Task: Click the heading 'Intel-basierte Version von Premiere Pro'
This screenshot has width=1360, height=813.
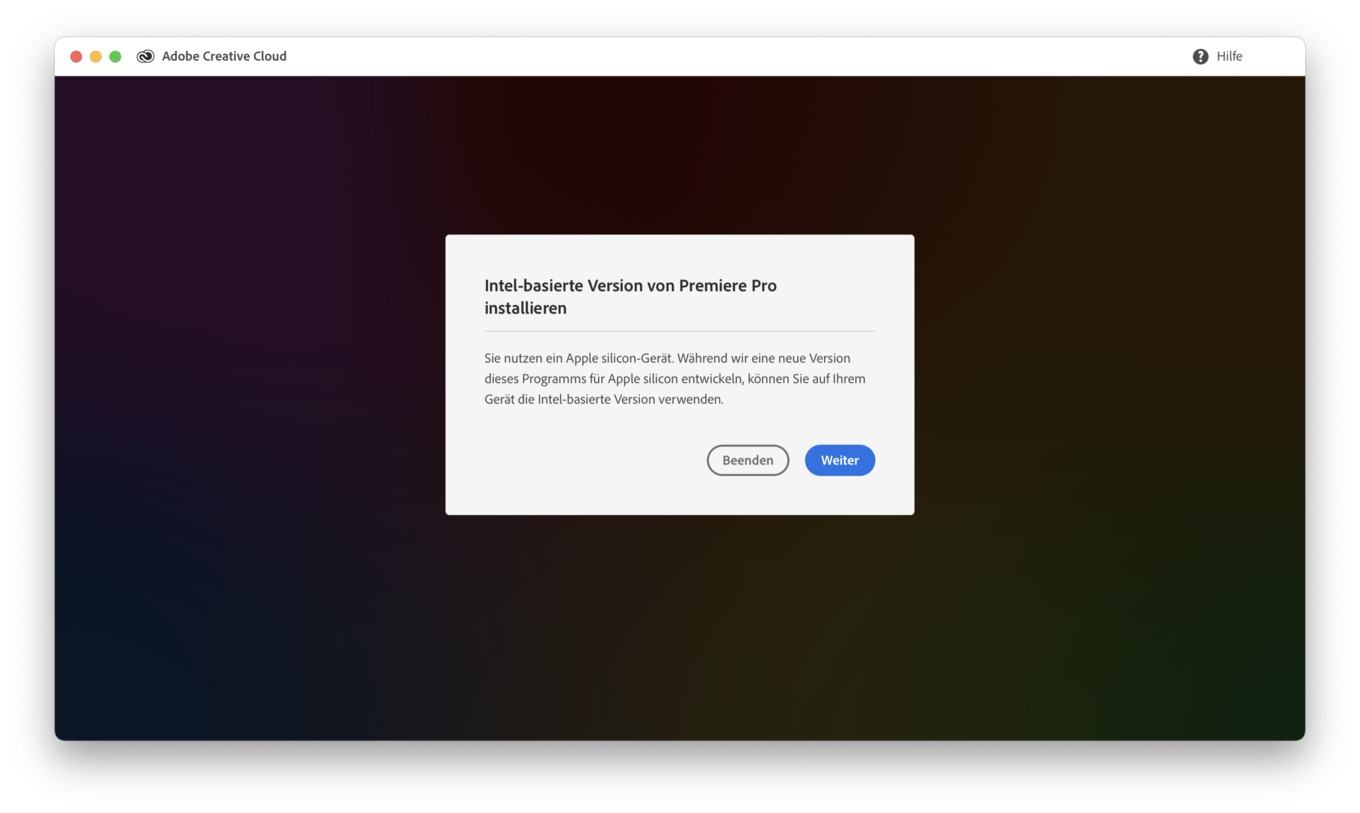Action: coord(630,296)
